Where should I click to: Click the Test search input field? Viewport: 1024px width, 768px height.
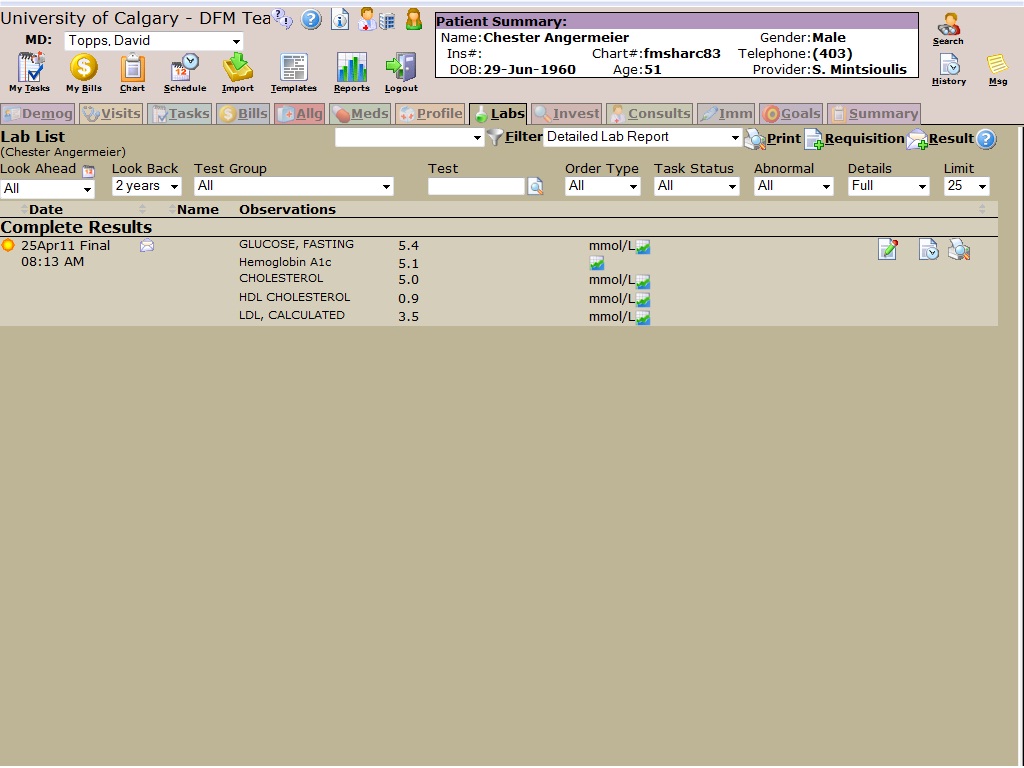(476, 186)
